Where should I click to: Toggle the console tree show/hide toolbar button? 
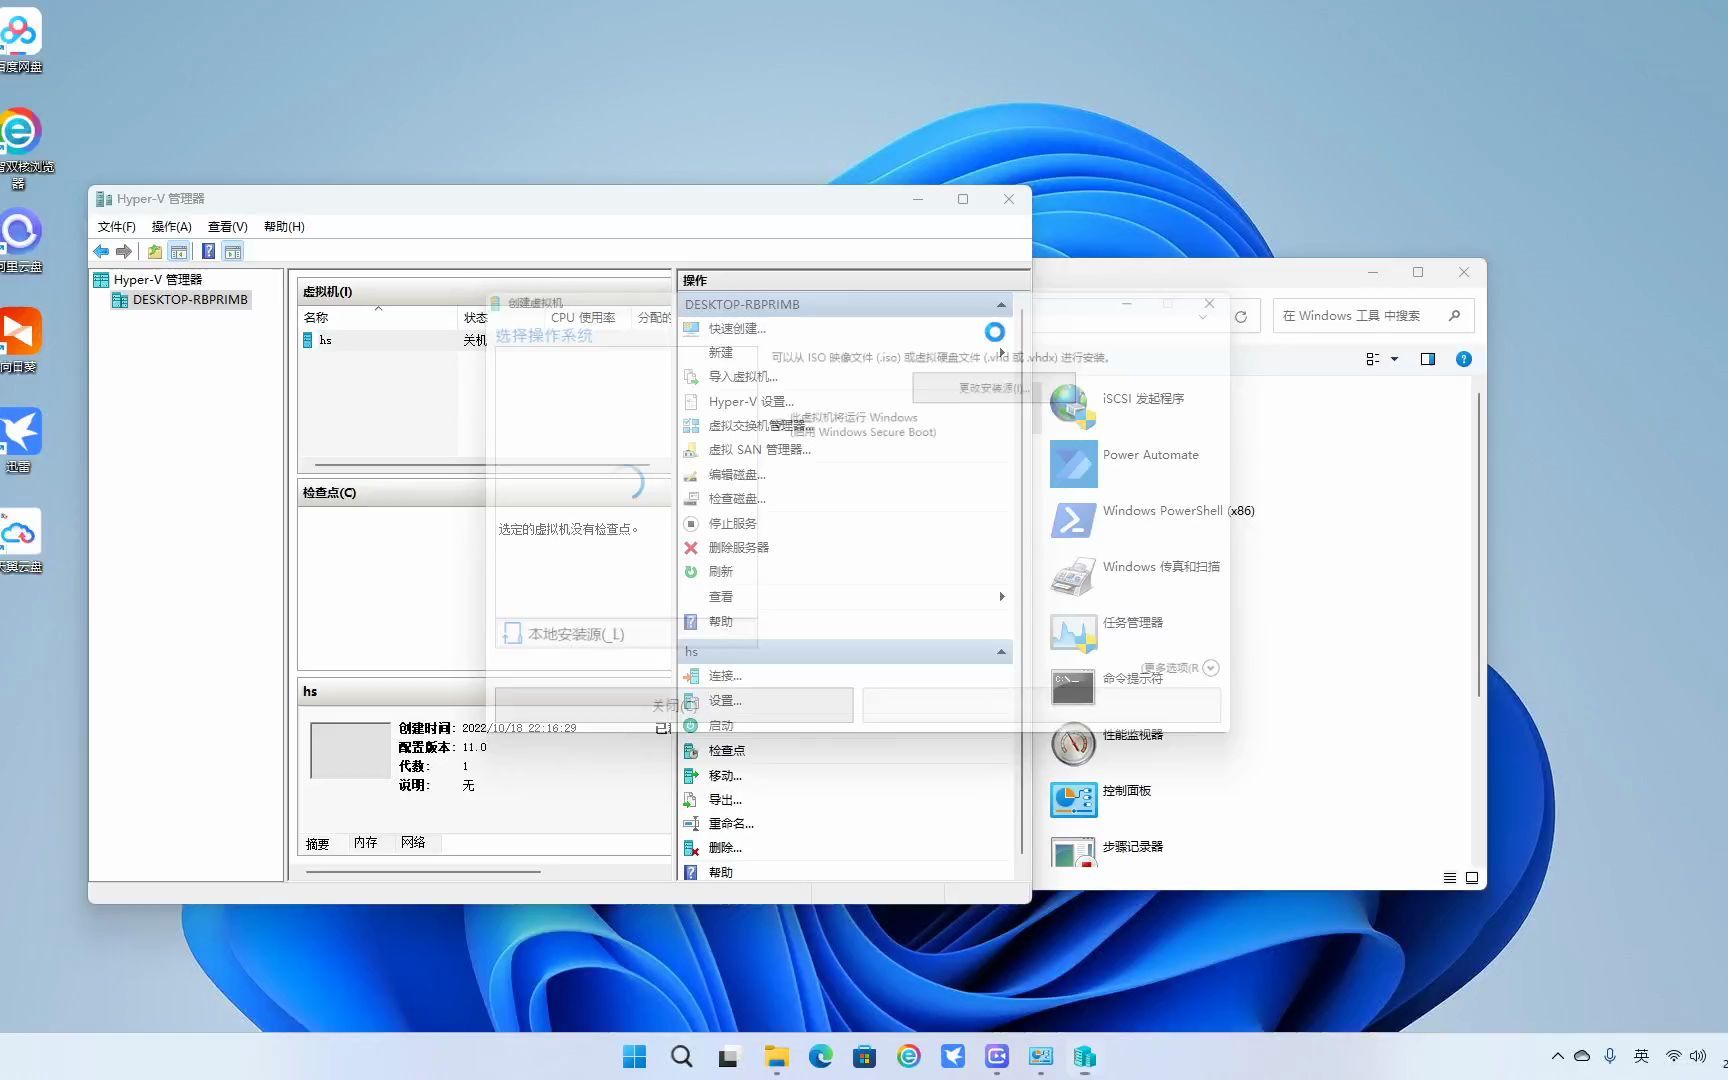click(179, 252)
